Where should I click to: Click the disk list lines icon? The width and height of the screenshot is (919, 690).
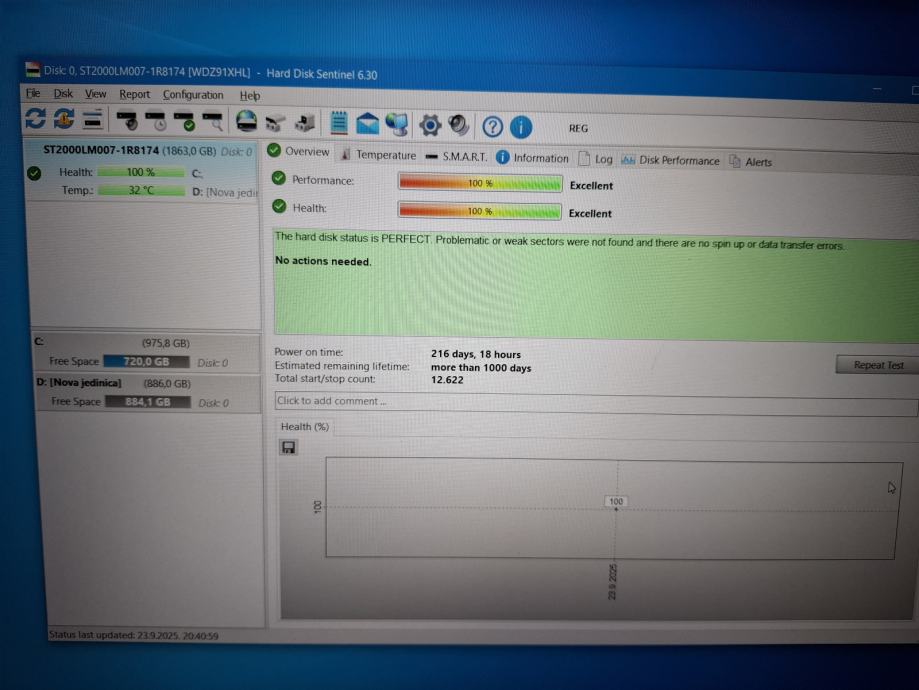93,119
